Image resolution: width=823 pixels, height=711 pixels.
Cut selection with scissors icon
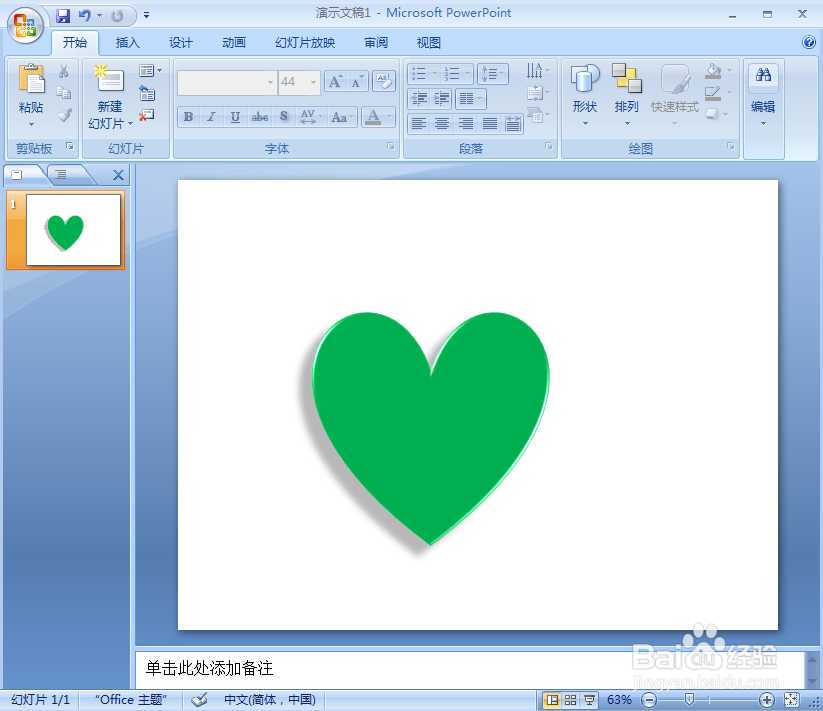point(64,71)
